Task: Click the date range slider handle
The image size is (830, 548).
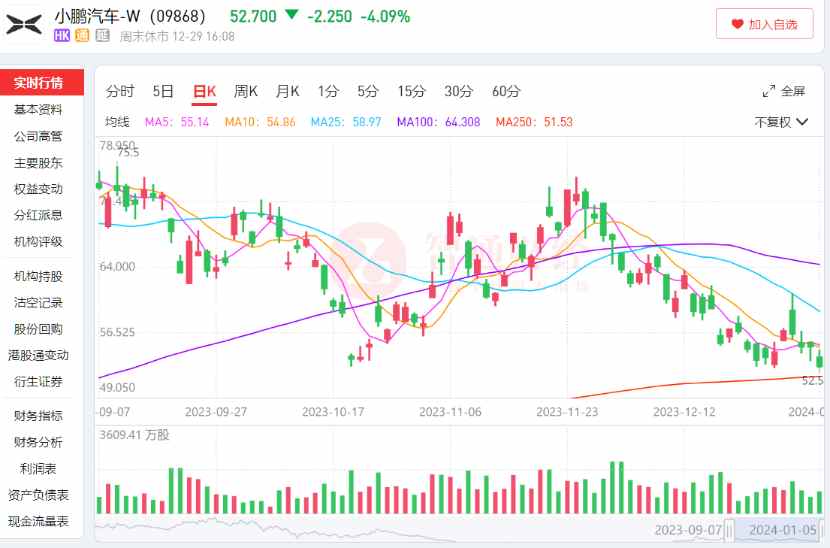Action: 729,529
